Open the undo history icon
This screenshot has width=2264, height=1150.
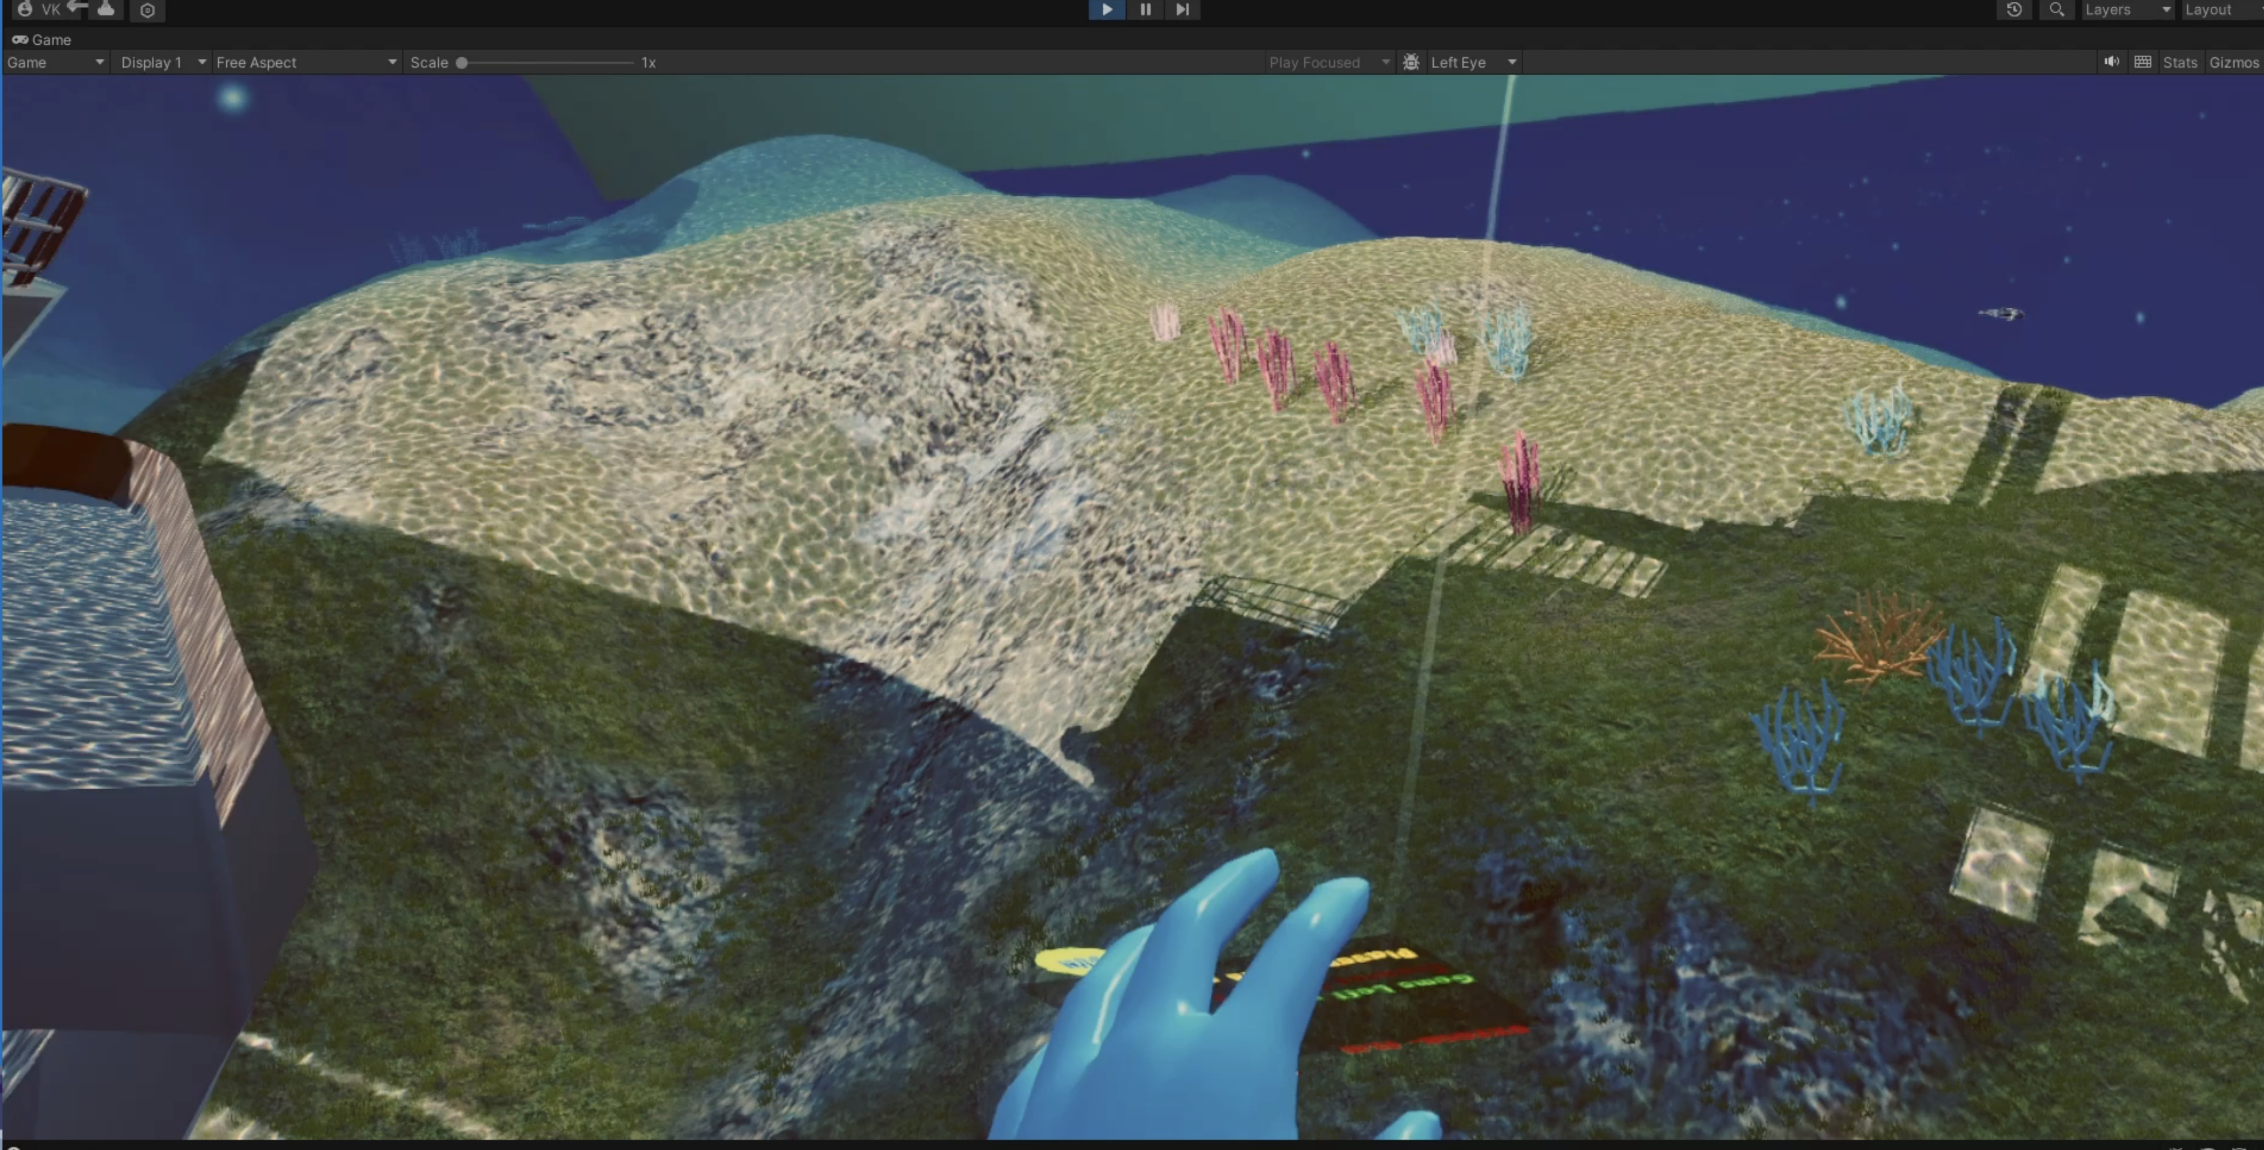point(2014,9)
